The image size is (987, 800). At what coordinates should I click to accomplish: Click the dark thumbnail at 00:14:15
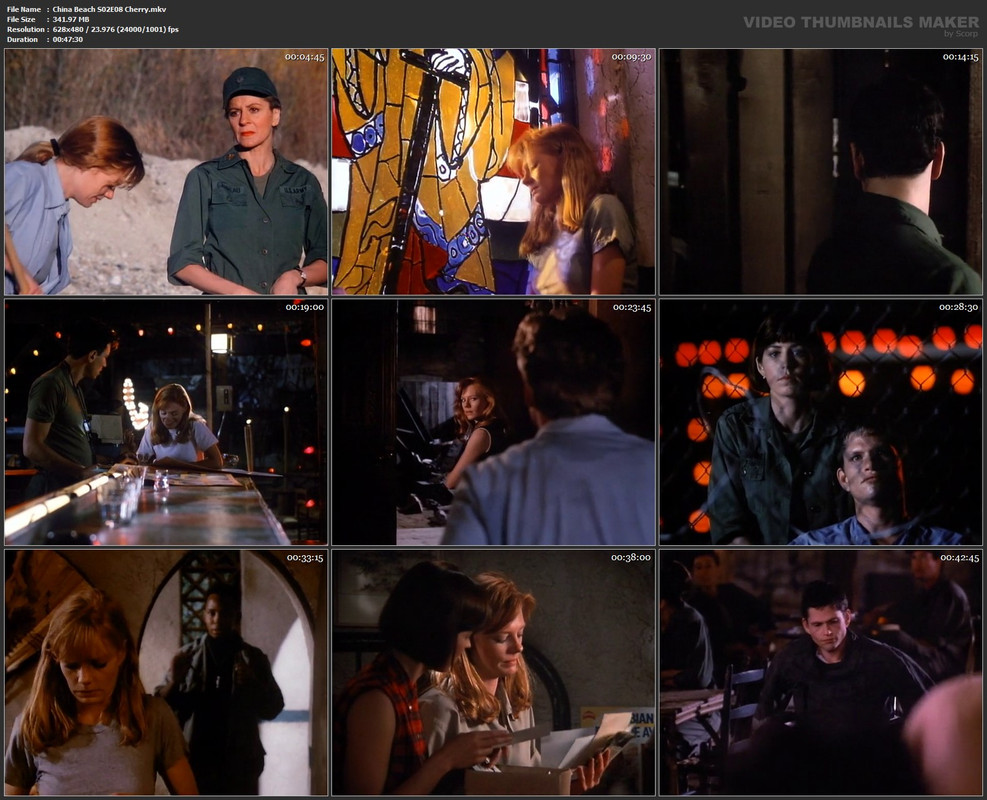click(821, 172)
